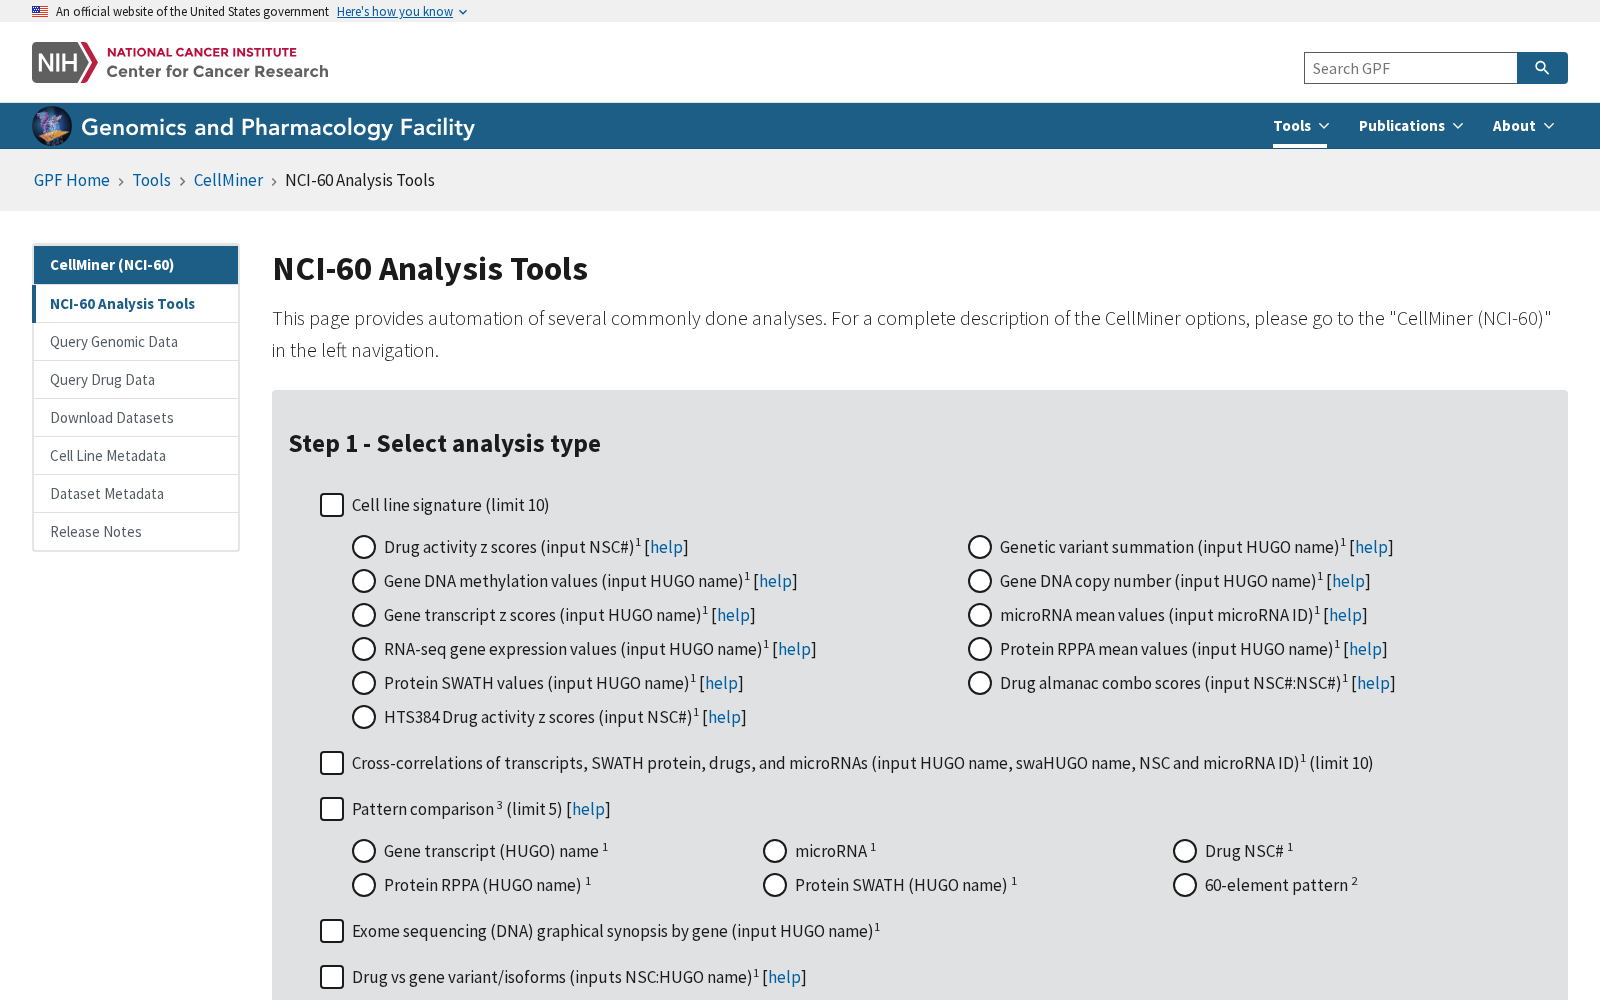Click the NIH National Cancer Institute logo
Image resolution: width=1600 pixels, height=1000 pixels.
(x=180, y=62)
